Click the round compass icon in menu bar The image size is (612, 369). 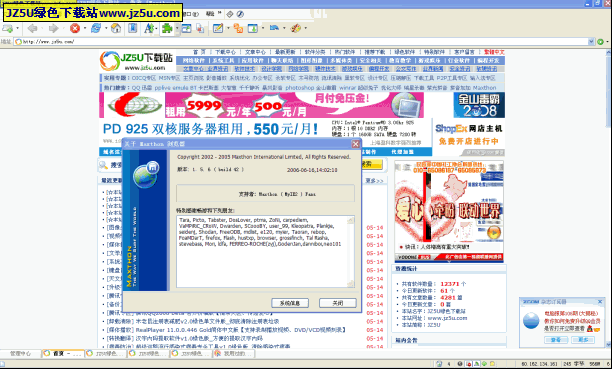[240, 14]
